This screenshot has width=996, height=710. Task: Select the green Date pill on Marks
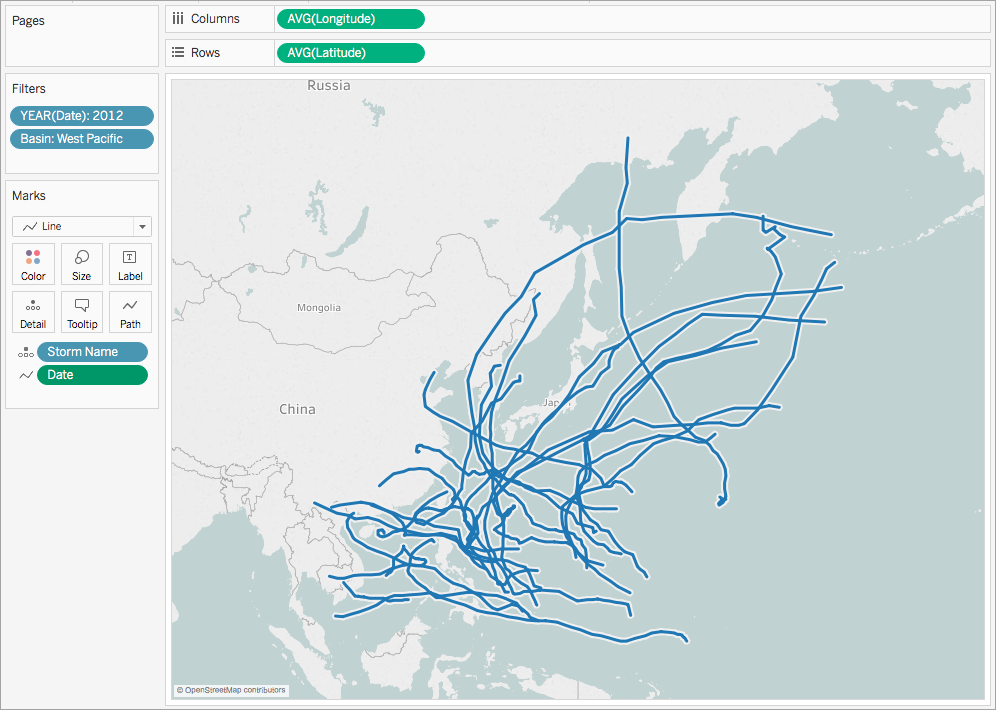coord(93,375)
